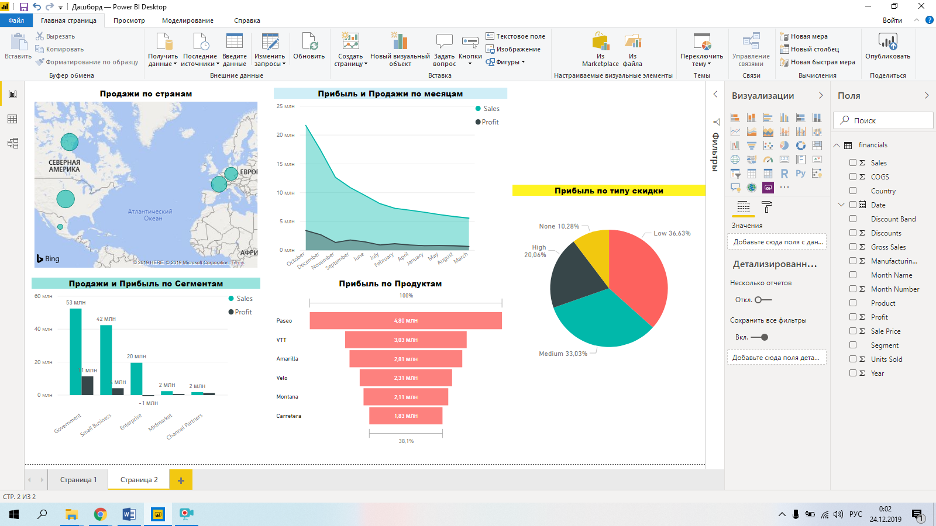Expand the Фильтры pane chevron

(715, 94)
